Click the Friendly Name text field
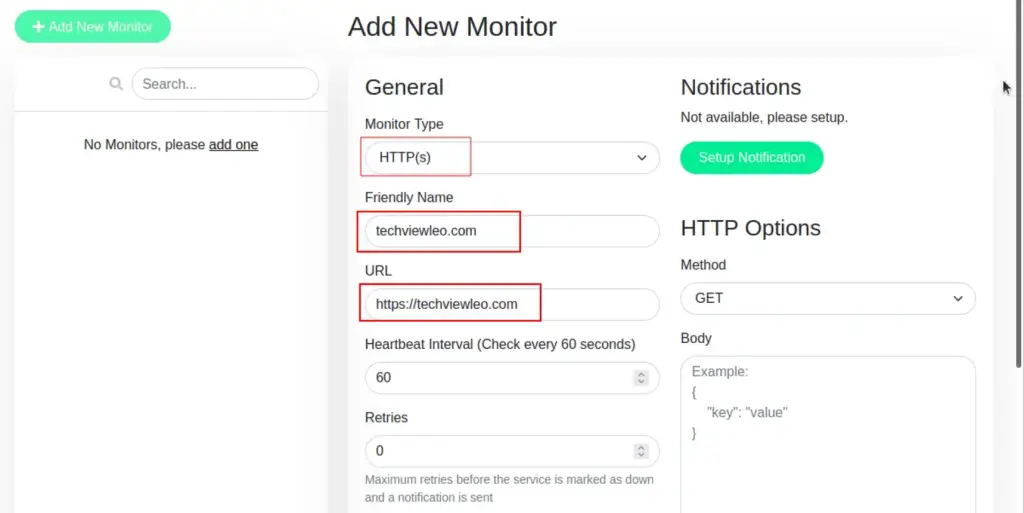1024x513 pixels. click(510, 231)
